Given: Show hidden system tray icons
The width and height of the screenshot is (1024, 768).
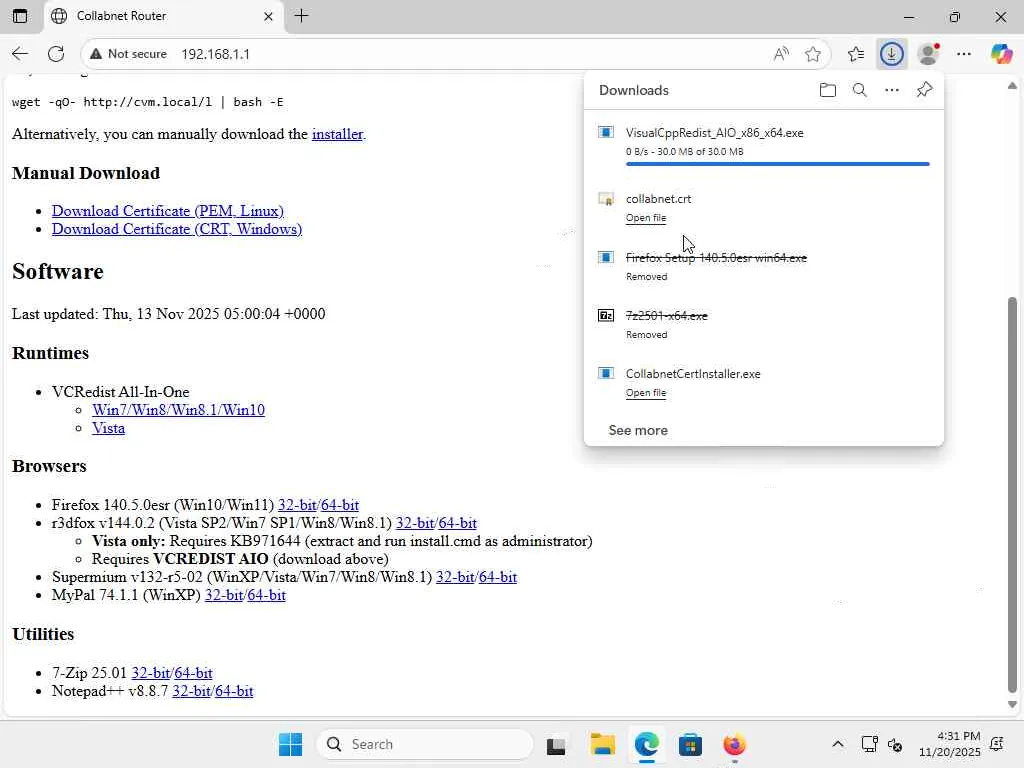Looking at the screenshot, I should point(837,744).
